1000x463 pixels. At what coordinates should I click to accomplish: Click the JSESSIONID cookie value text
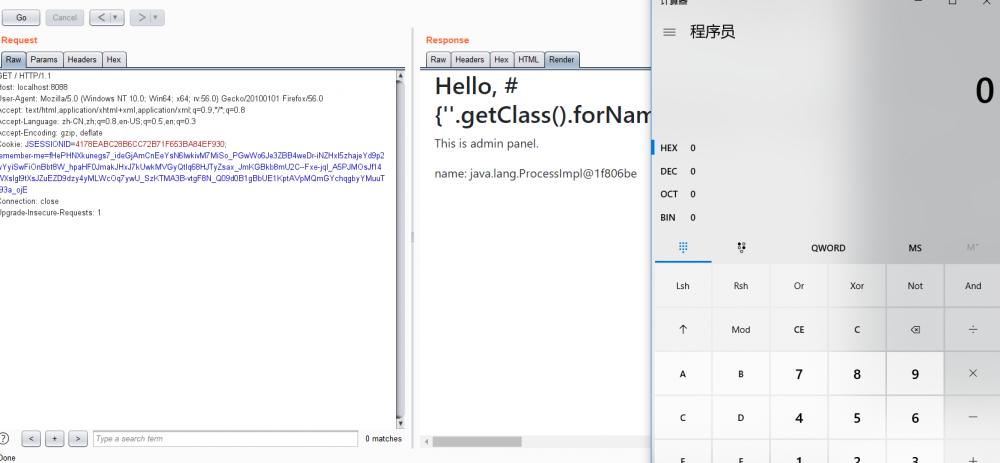click(151, 144)
